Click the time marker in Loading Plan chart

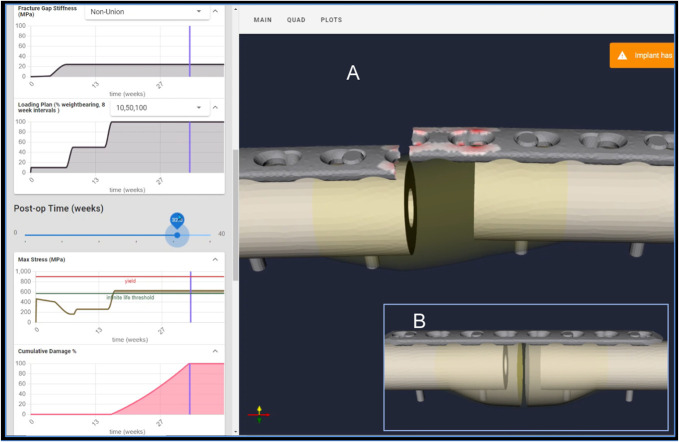[190, 150]
